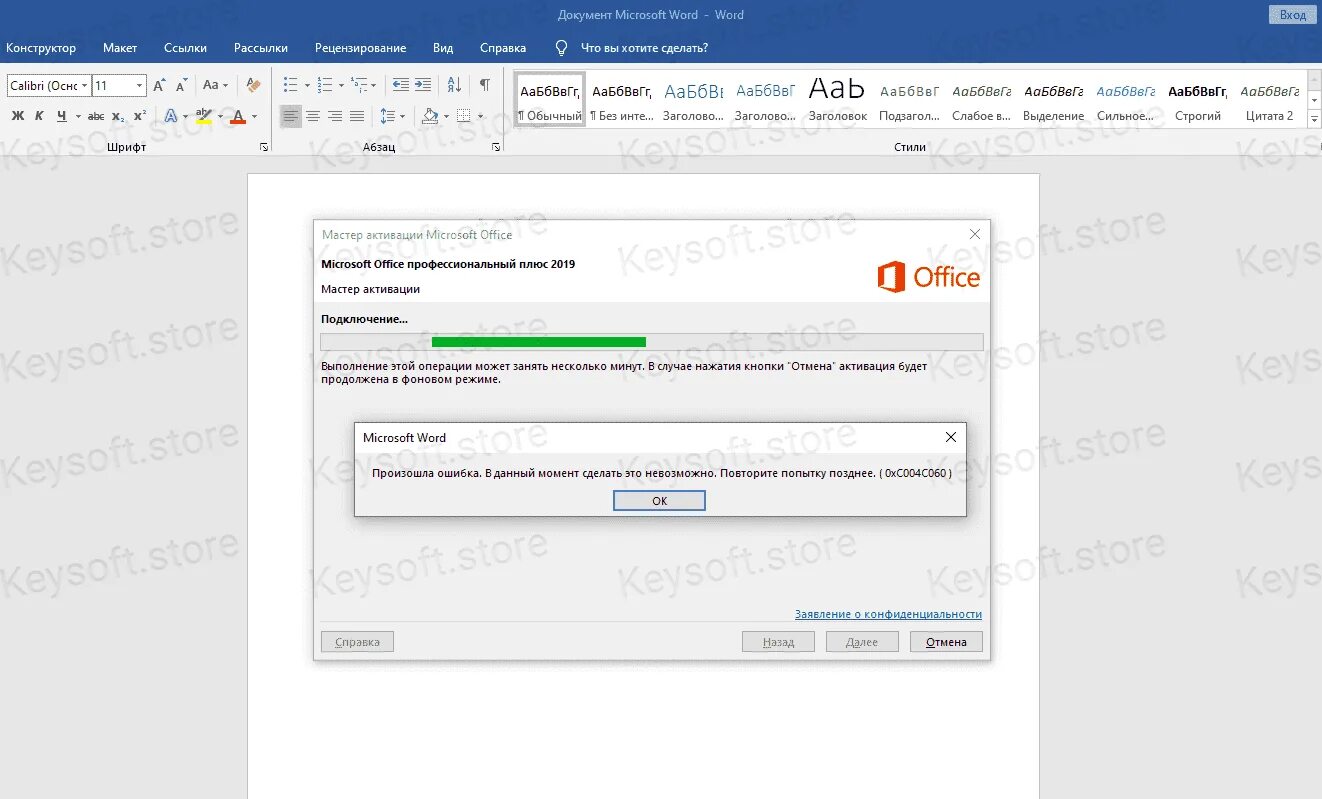
Task: Center align the text
Action: point(312,116)
